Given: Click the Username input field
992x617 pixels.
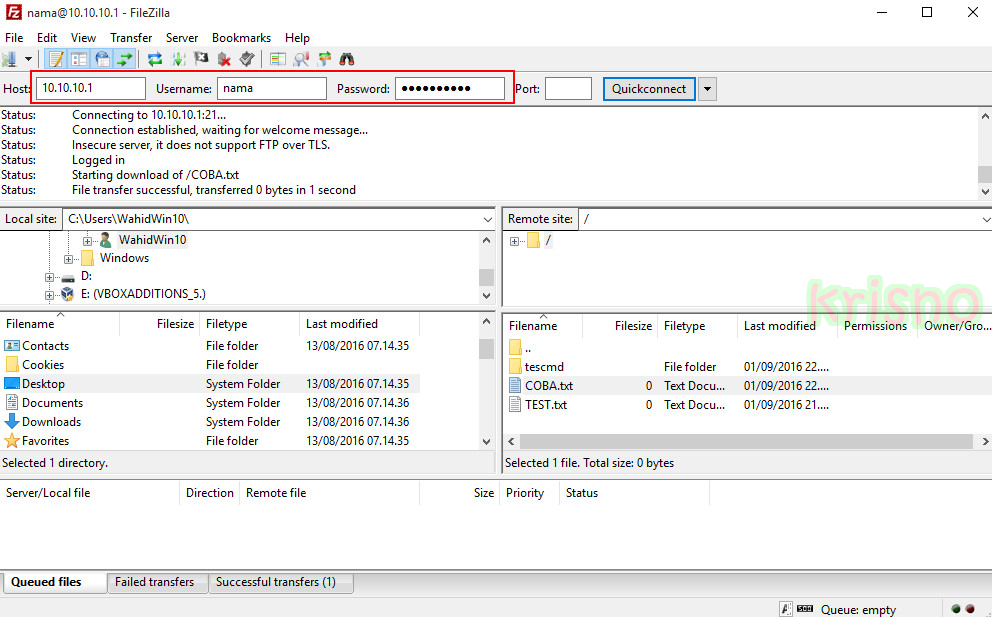Looking at the screenshot, I should [272, 89].
